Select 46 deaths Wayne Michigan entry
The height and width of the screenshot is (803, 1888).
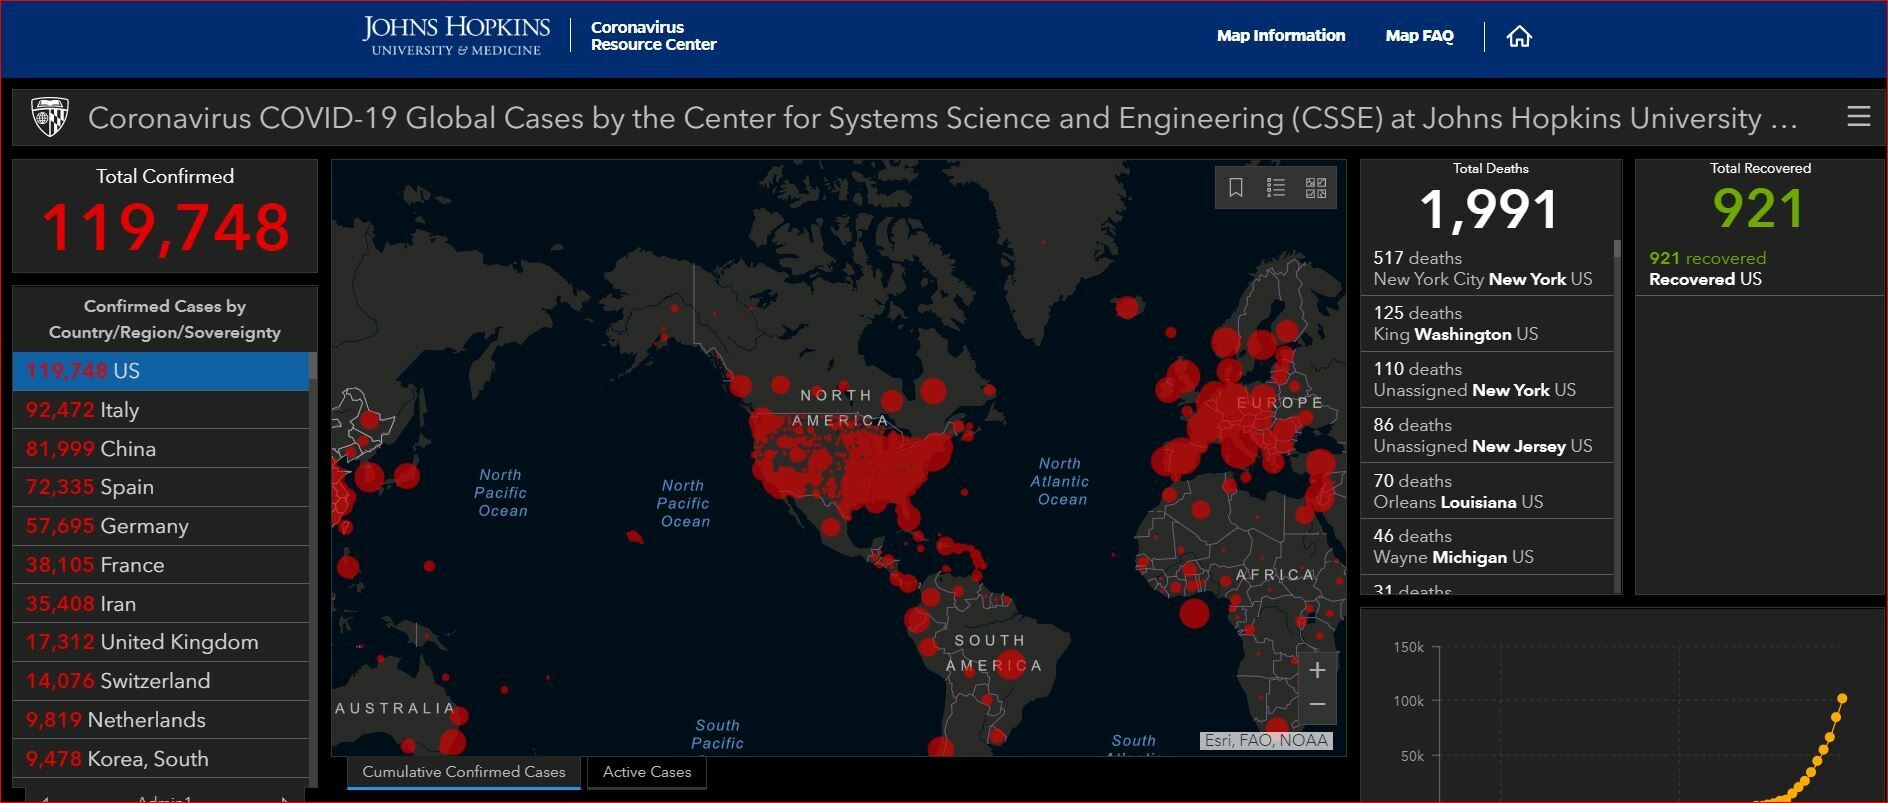(1486, 547)
